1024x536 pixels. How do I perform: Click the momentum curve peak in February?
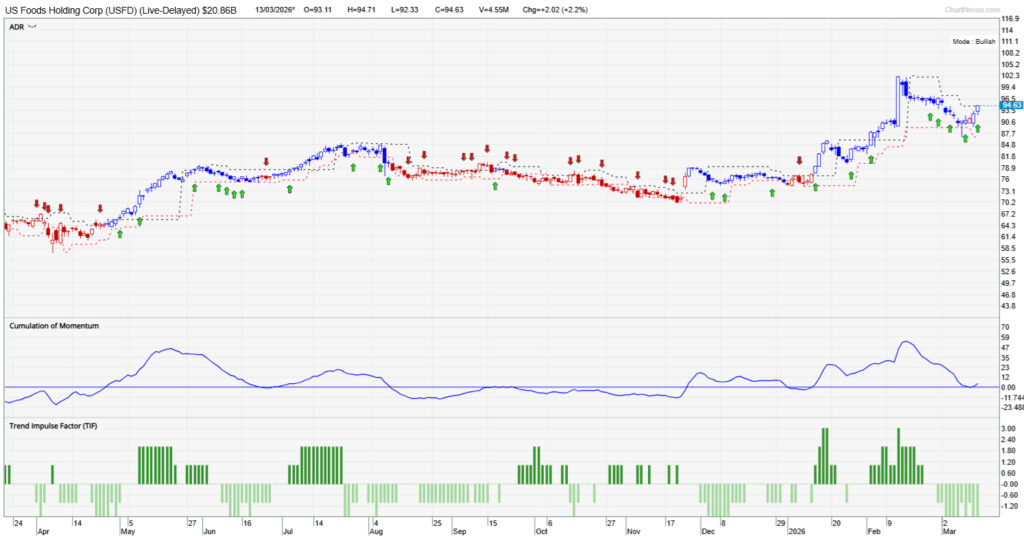[x=906, y=342]
